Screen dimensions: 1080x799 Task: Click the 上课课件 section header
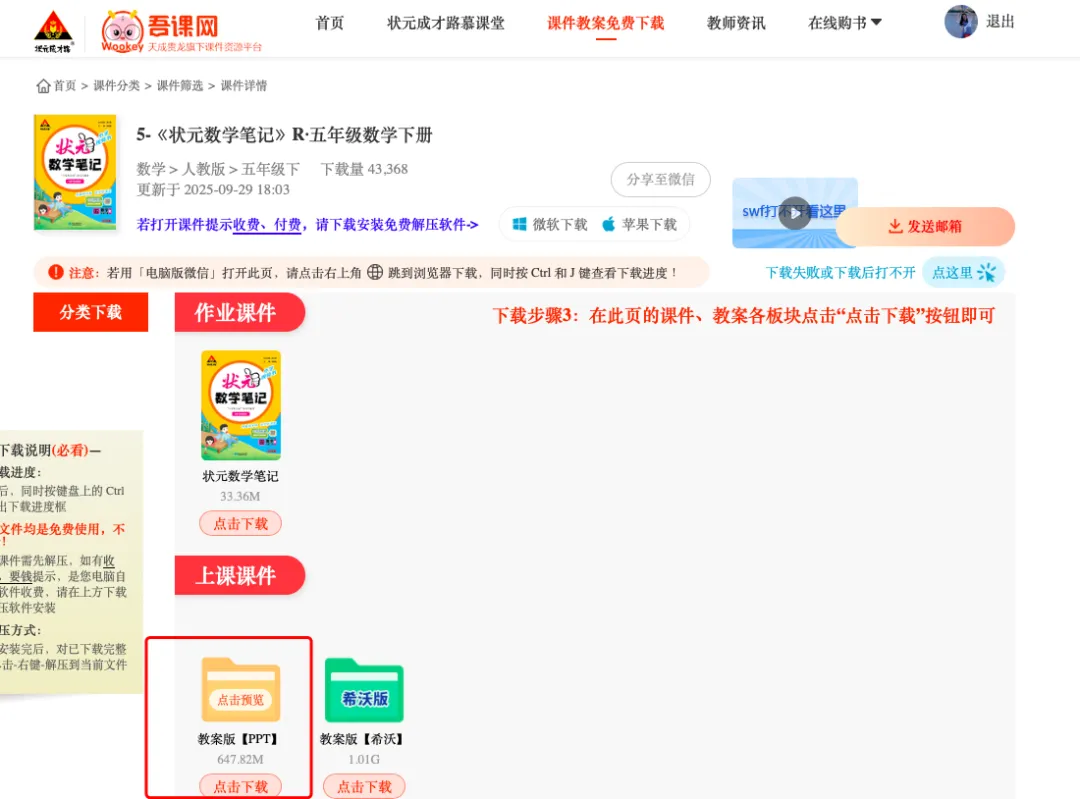click(x=239, y=575)
